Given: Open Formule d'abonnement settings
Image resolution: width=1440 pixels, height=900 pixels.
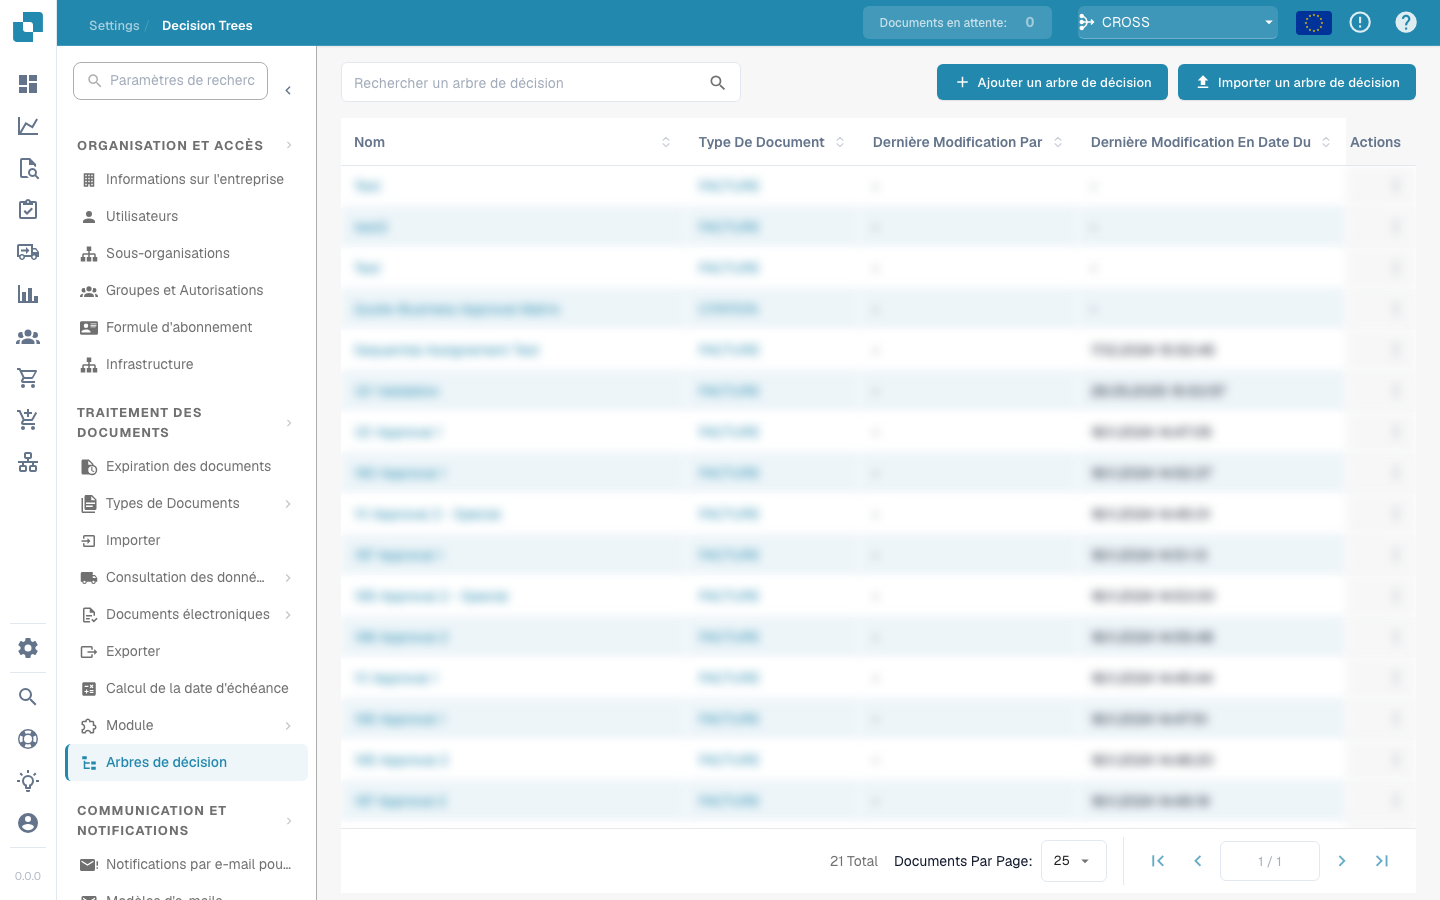Looking at the screenshot, I should 186,328.
